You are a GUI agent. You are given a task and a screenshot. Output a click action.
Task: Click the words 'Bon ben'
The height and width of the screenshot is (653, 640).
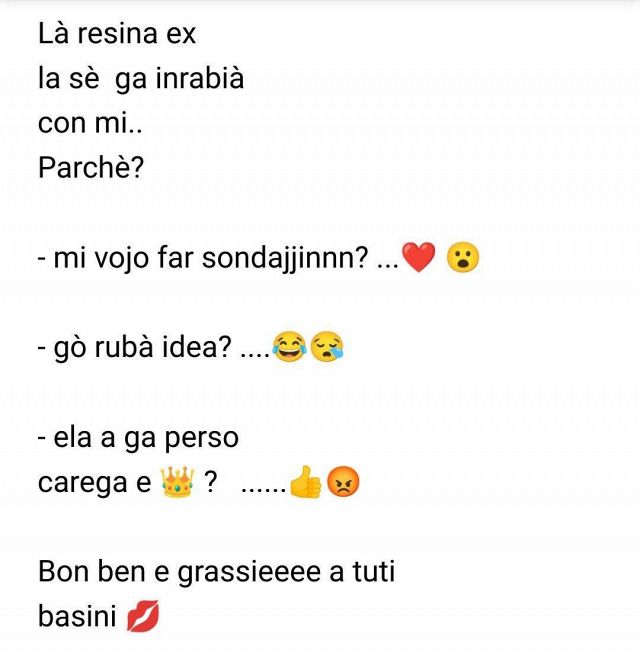pyautogui.click(x=92, y=571)
